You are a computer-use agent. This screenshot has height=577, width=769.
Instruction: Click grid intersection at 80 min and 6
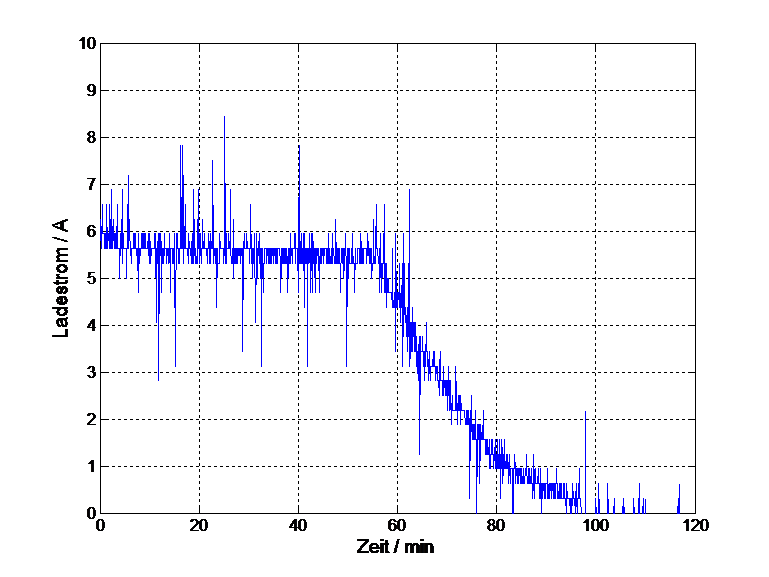coord(496,232)
